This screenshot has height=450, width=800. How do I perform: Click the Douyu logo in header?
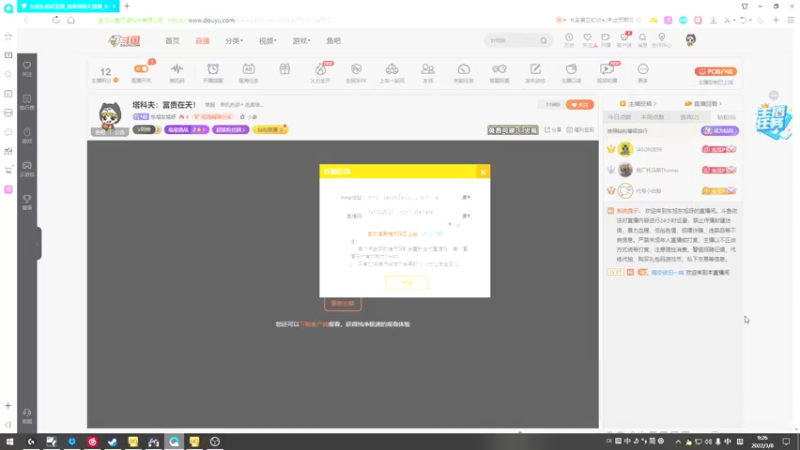(x=124, y=41)
